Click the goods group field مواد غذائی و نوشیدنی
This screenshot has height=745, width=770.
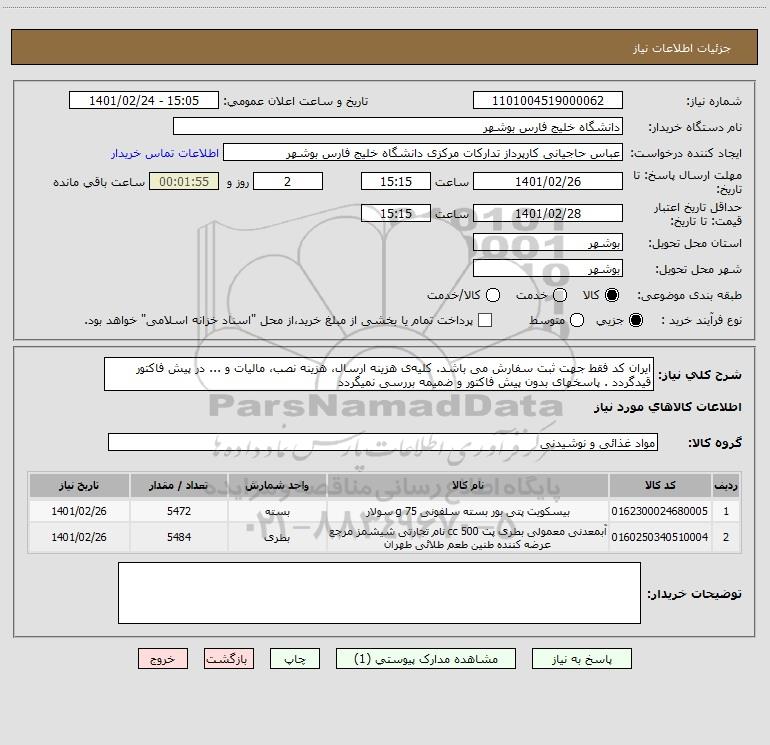383,442
